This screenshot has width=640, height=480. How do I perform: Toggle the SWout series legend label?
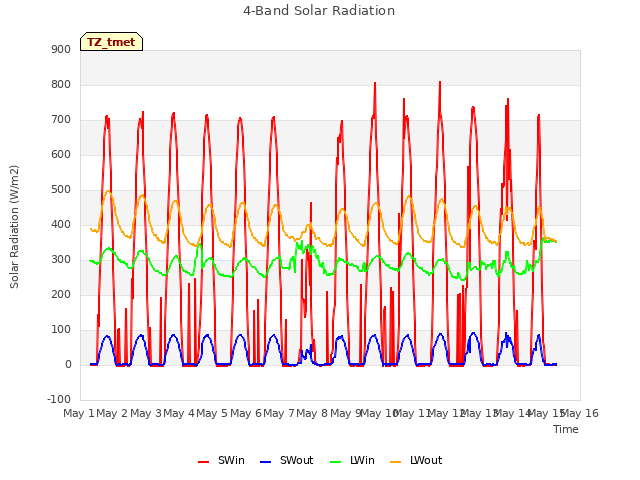click(296, 460)
